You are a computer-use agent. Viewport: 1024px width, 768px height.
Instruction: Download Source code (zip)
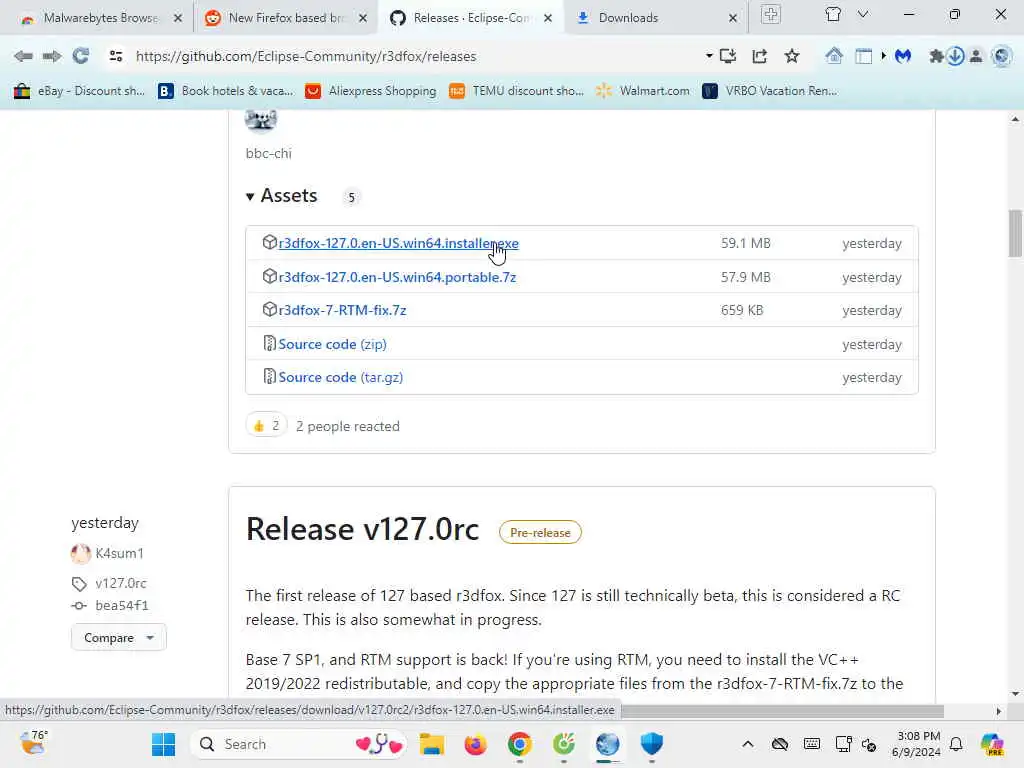[332, 344]
